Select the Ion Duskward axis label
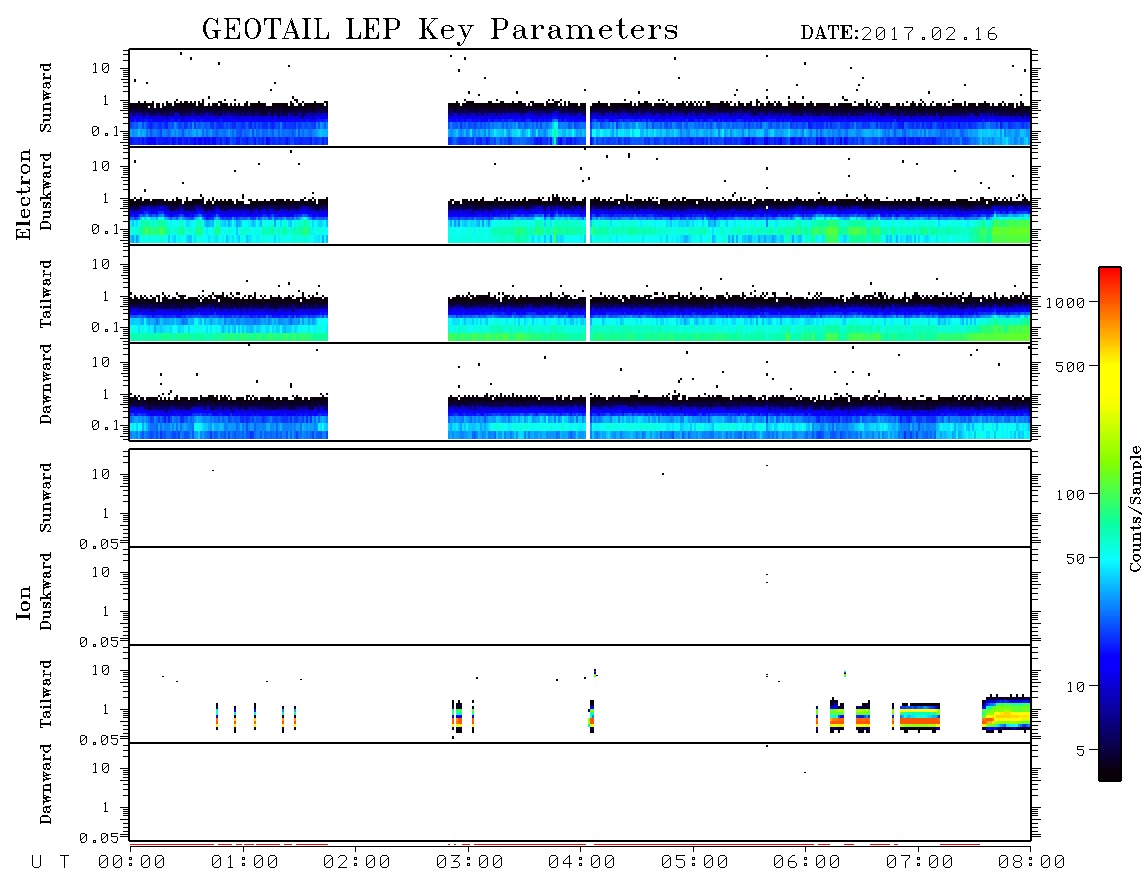Image resolution: width=1142 pixels, height=880 pixels. (x=46, y=591)
